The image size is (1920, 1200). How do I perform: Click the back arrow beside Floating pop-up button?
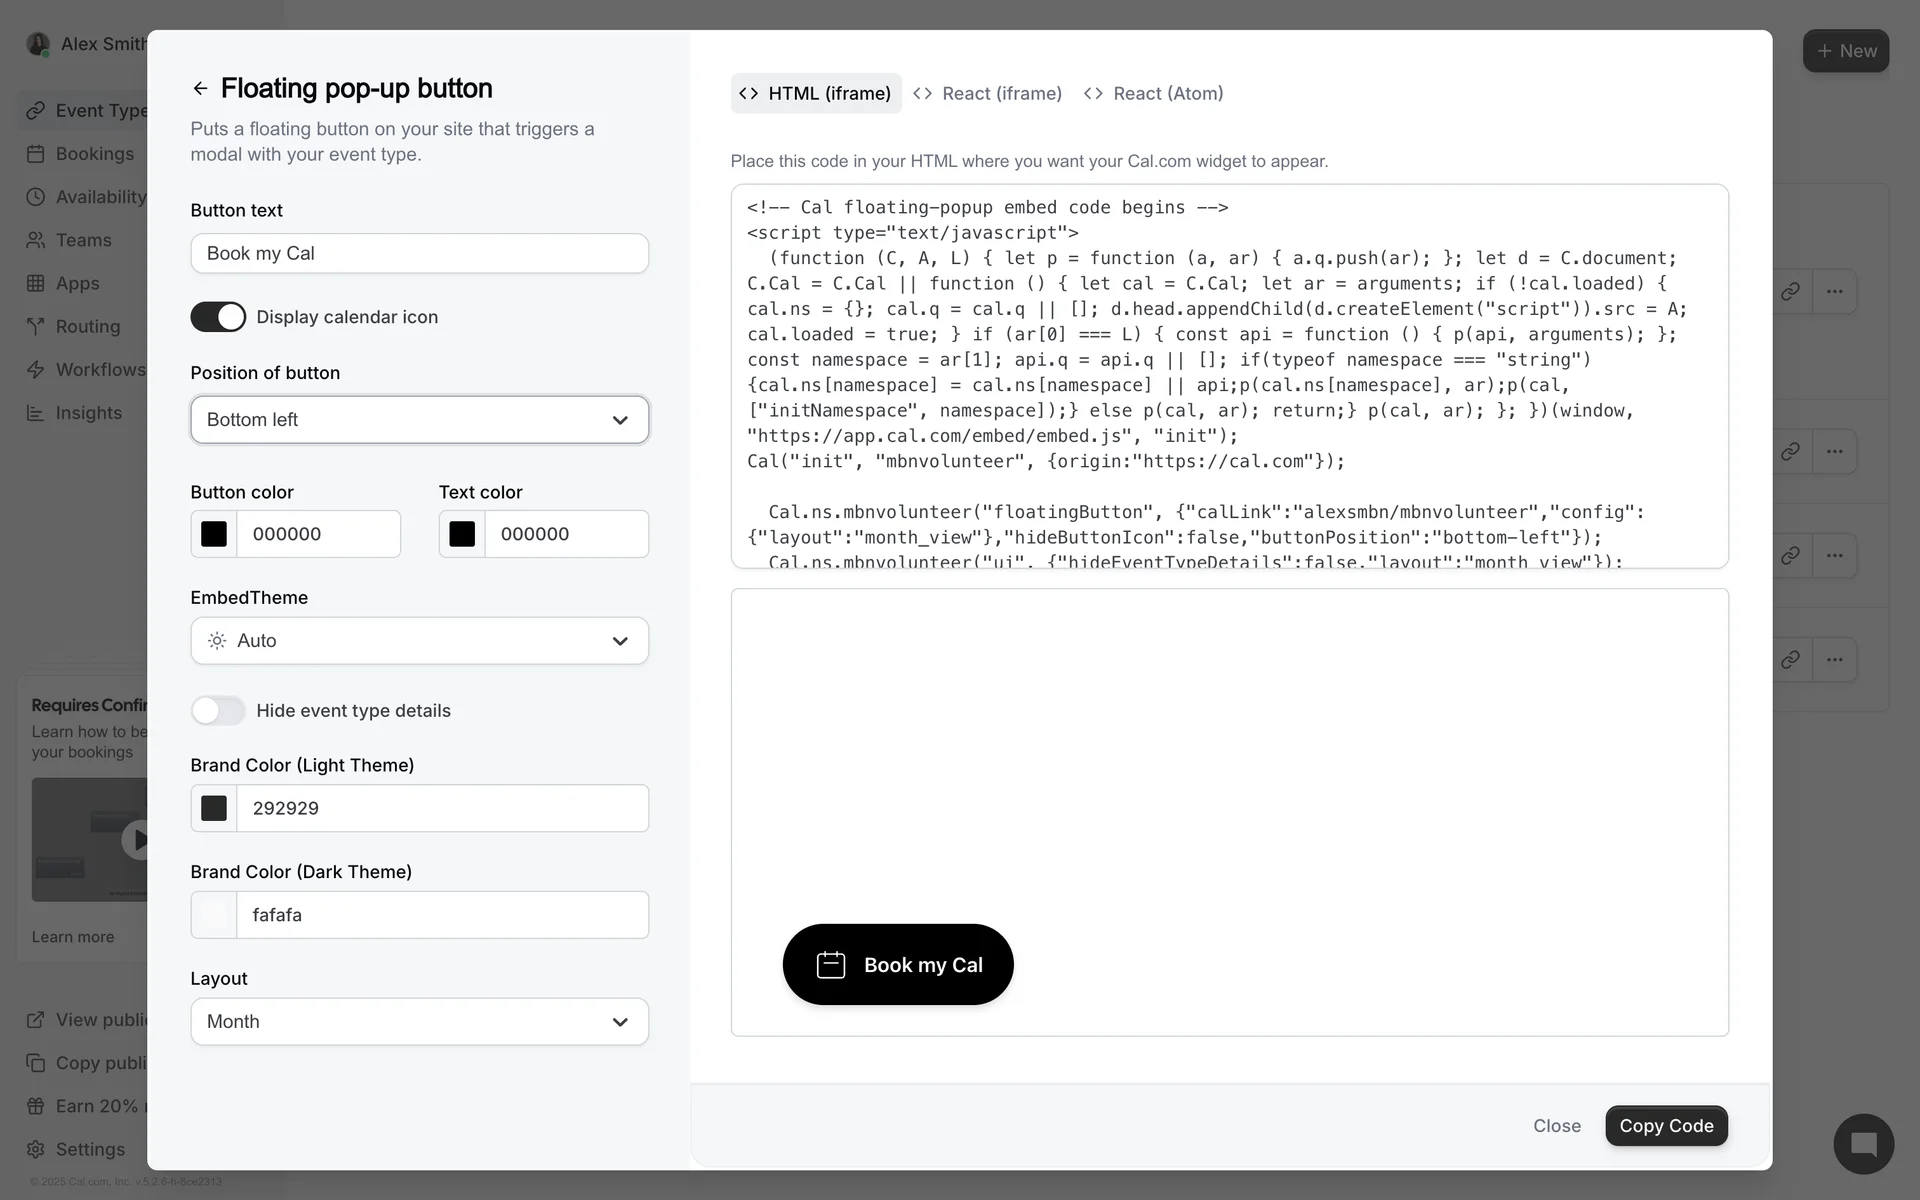(x=200, y=89)
